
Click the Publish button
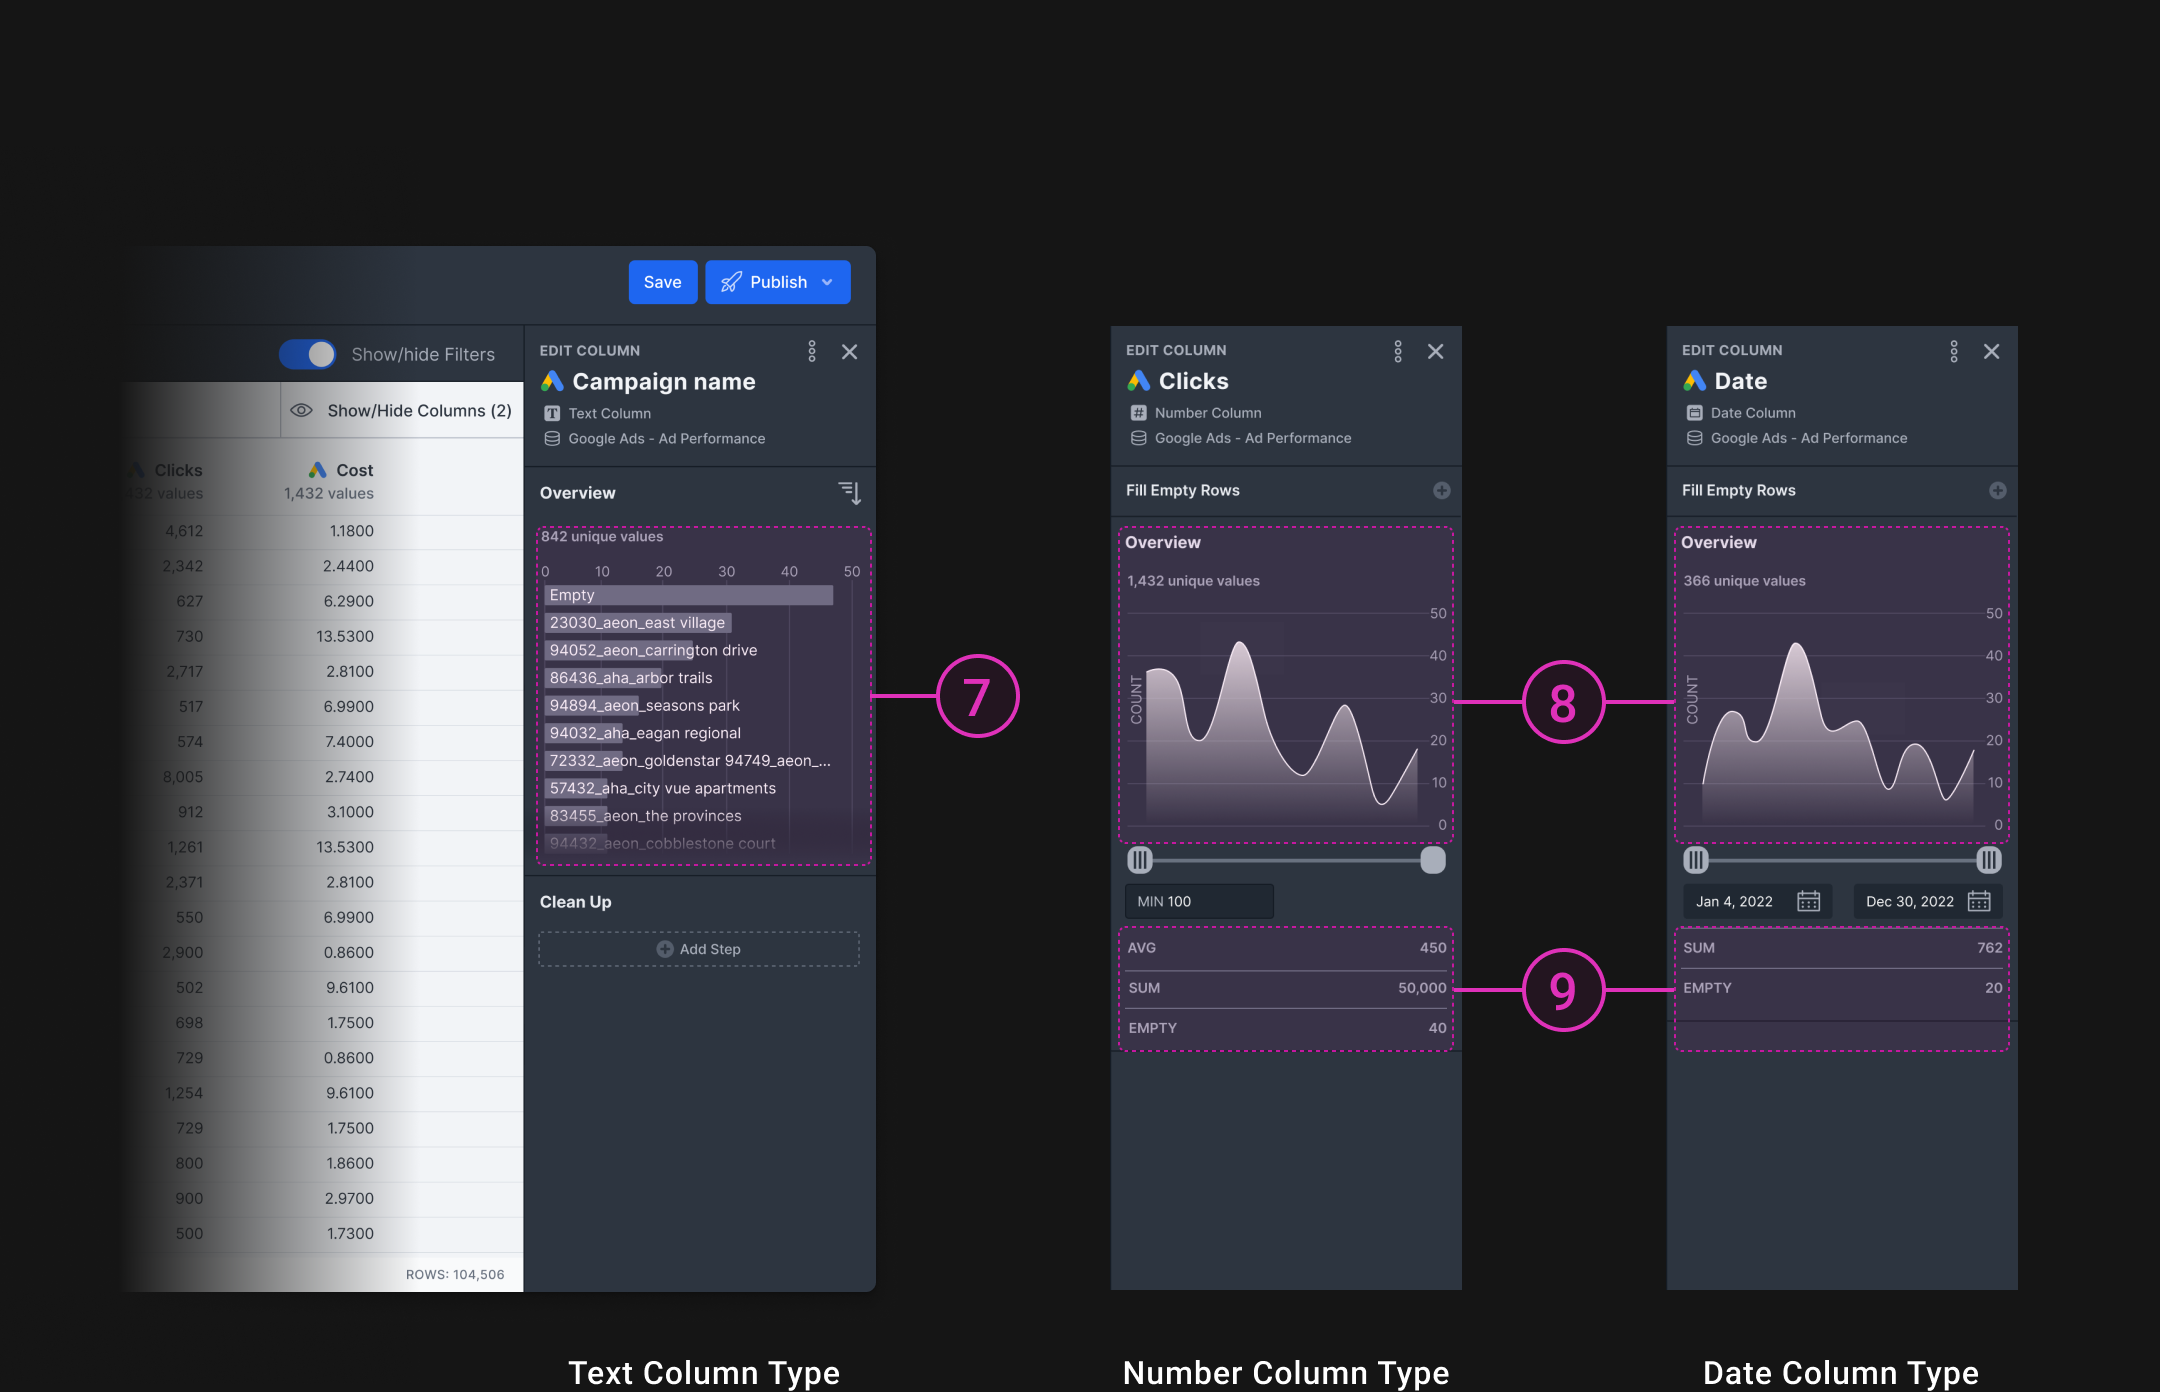[x=777, y=282]
